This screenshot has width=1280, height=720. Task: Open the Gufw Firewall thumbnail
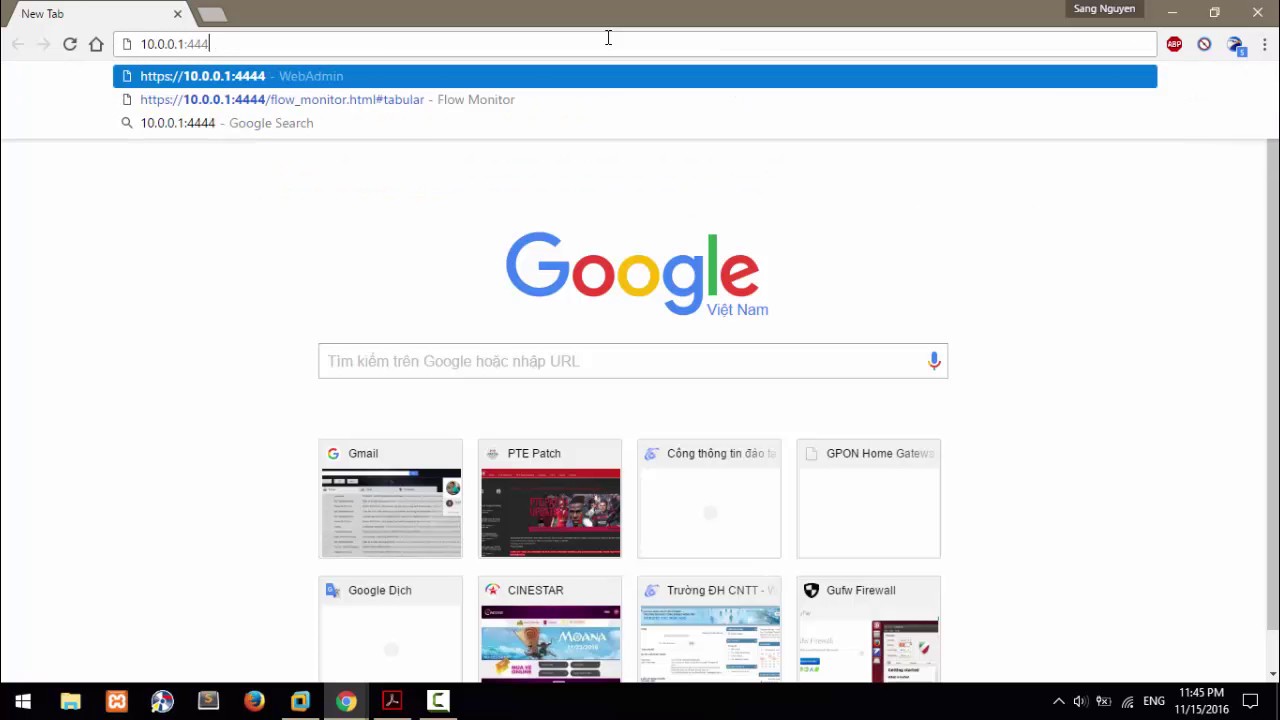869,630
